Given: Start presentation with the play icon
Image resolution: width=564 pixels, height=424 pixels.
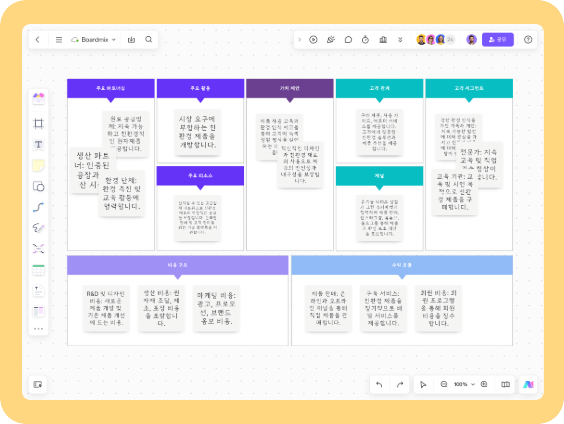Looking at the screenshot, I should pos(313,40).
